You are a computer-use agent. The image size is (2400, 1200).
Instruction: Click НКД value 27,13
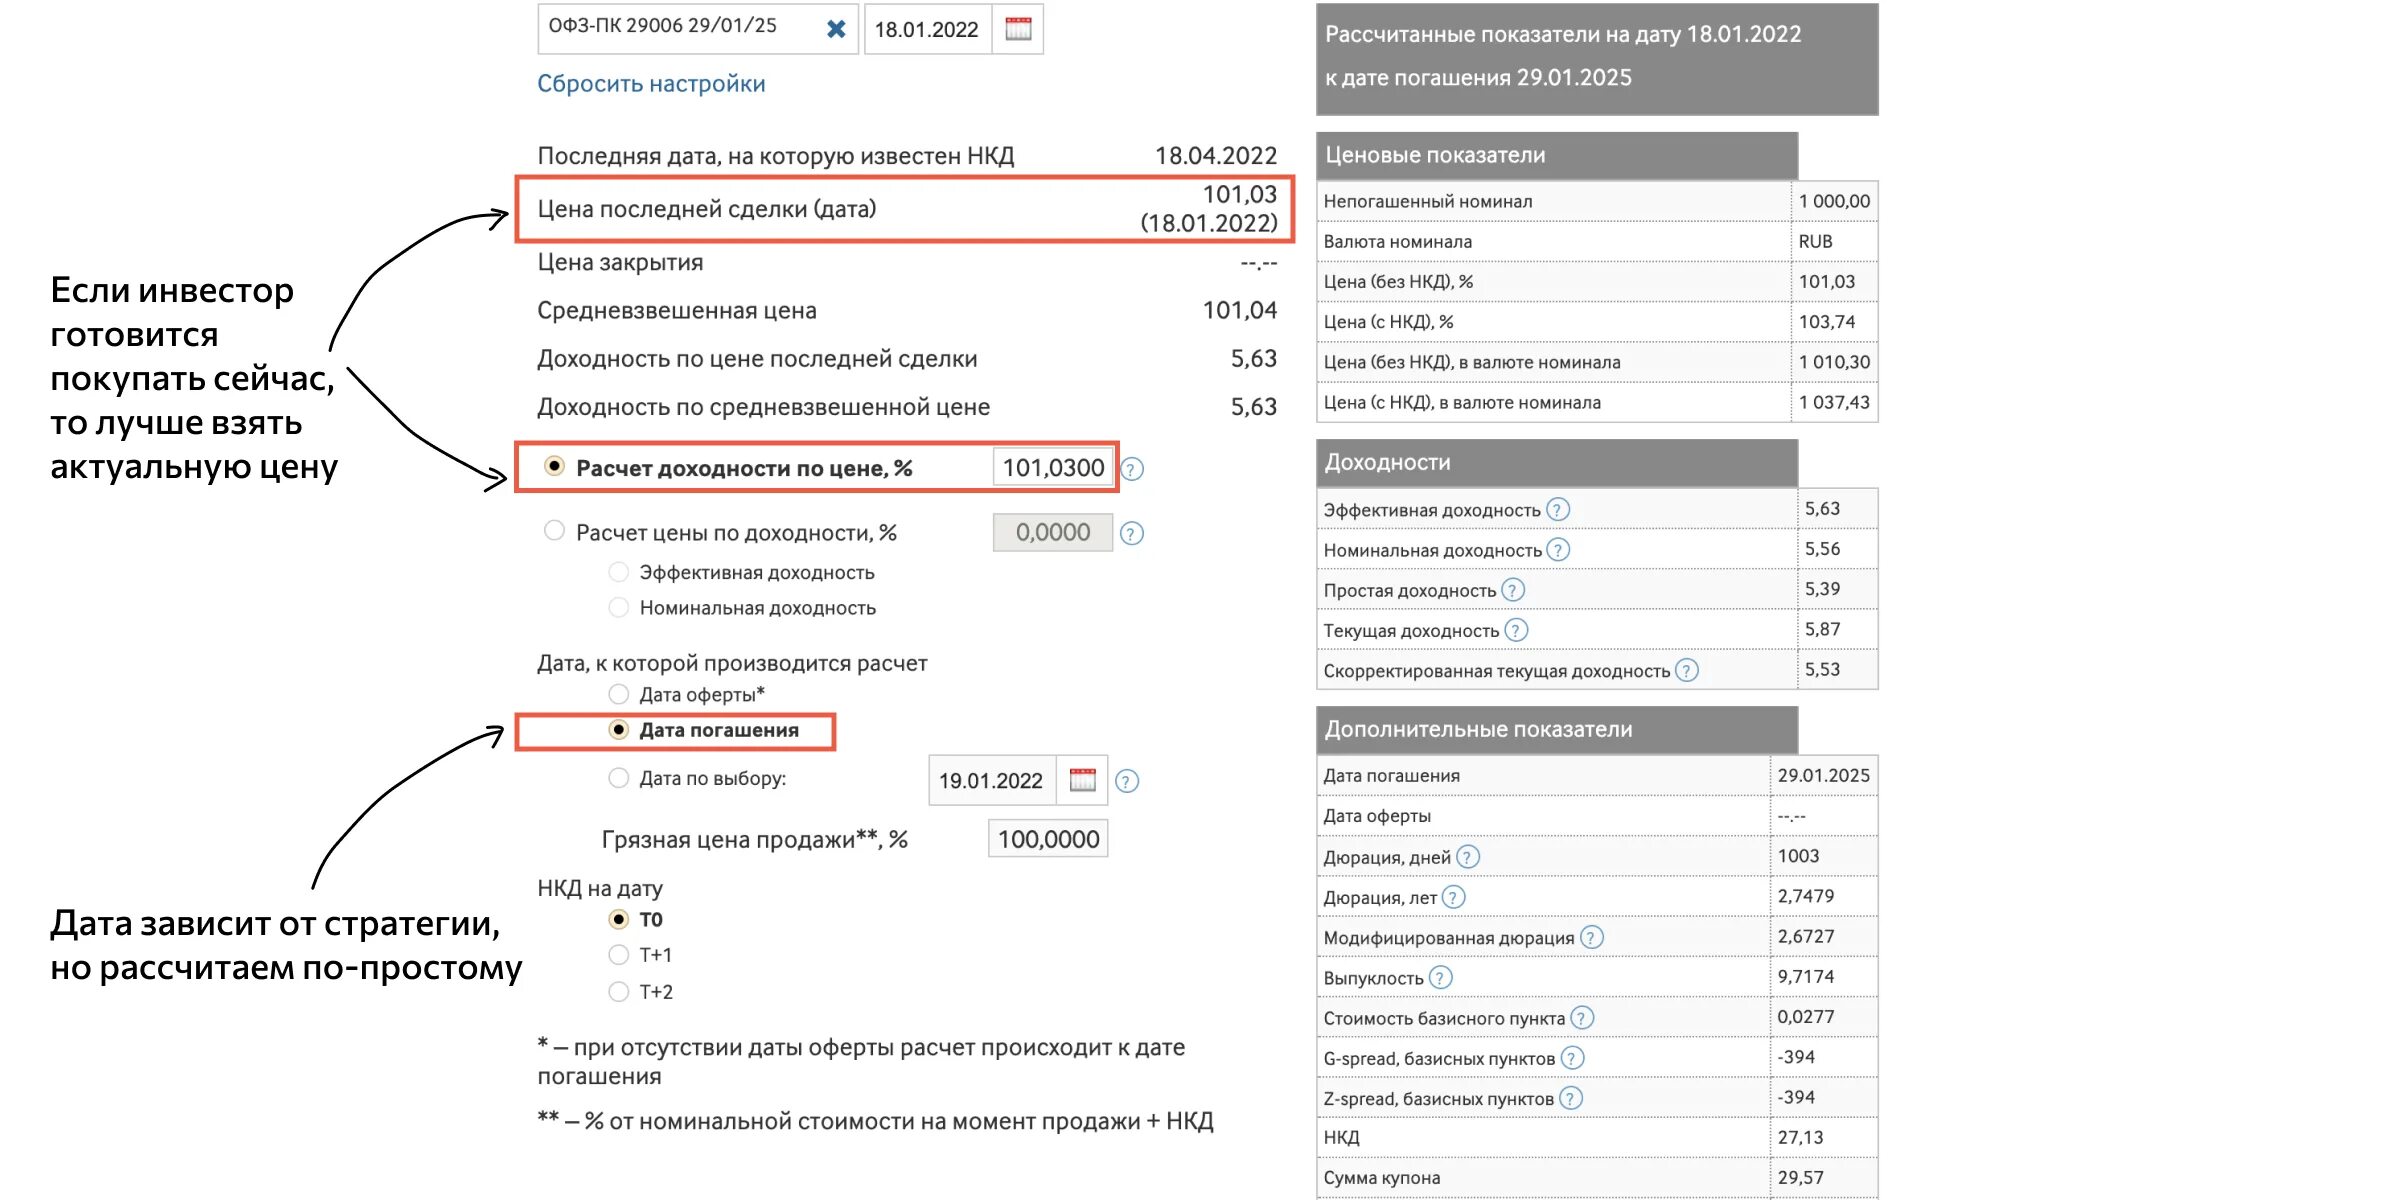pyautogui.click(x=1800, y=1137)
